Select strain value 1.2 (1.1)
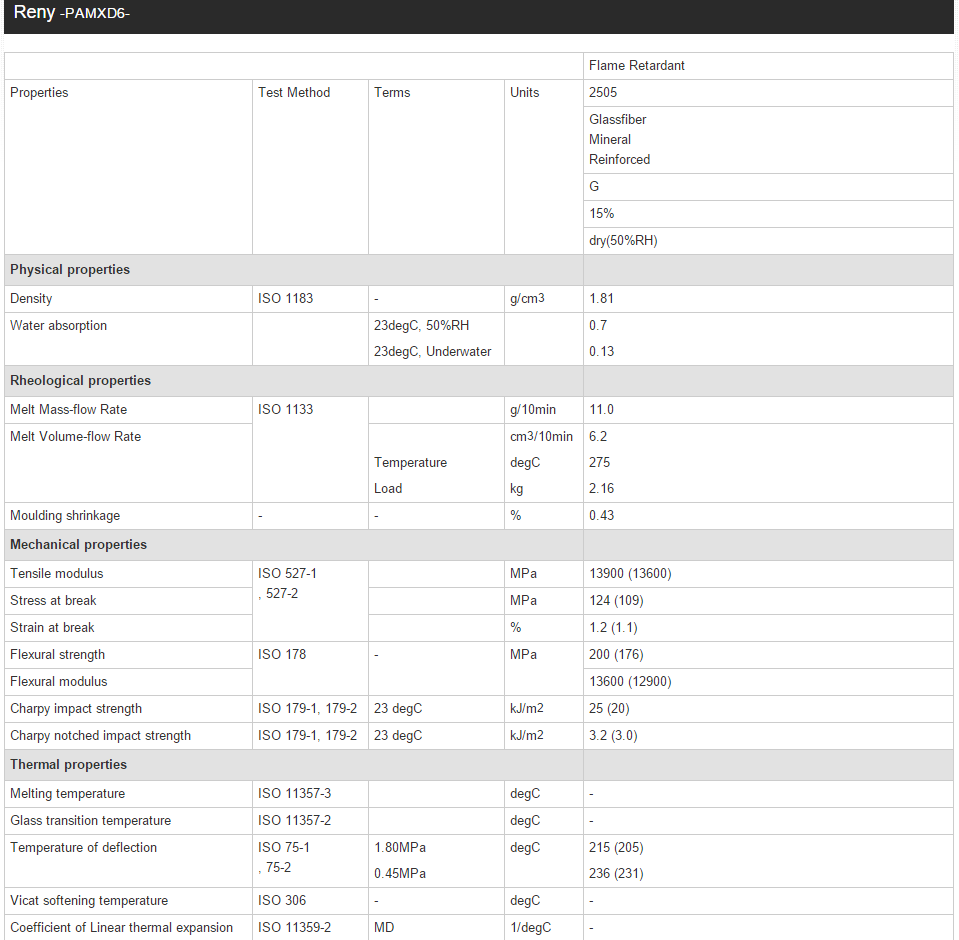Image resolution: width=959 pixels, height=940 pixels. click(613, 627)
